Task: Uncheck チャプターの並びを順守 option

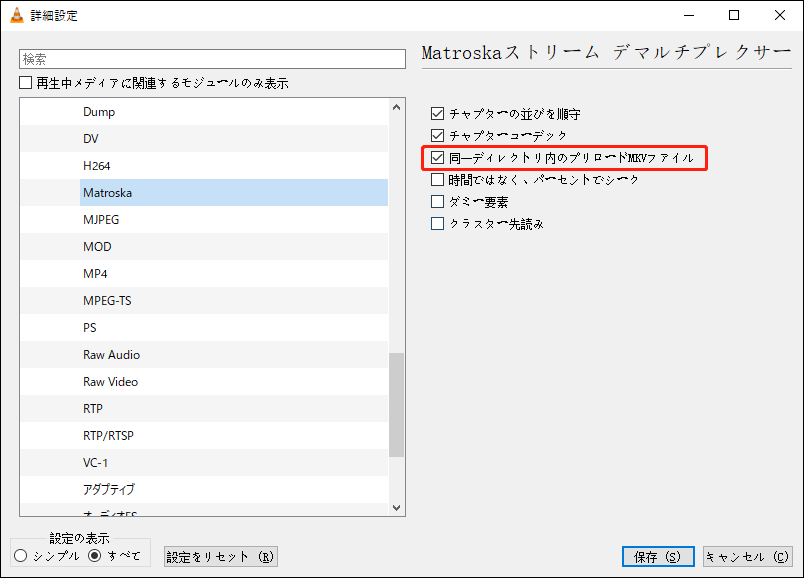Action: (x=437, y=113)
